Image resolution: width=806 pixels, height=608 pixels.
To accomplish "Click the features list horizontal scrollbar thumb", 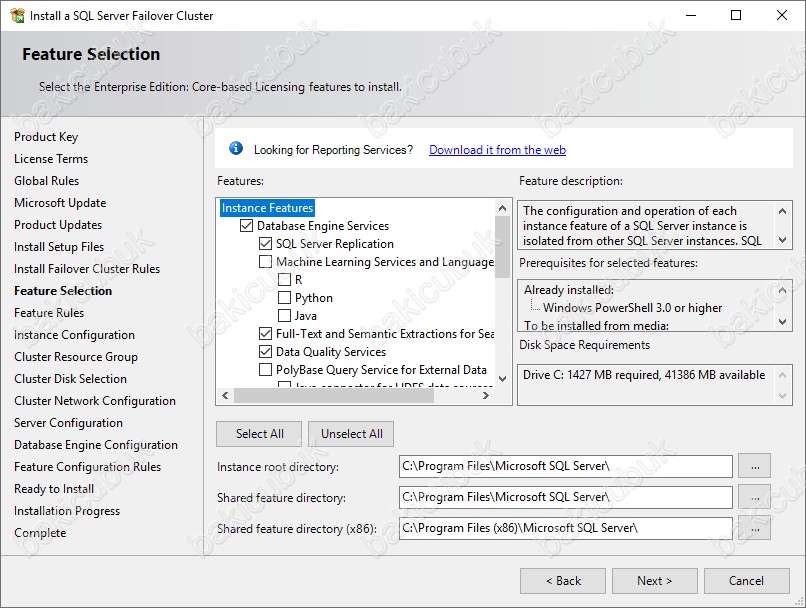I will tap(334, 395).
